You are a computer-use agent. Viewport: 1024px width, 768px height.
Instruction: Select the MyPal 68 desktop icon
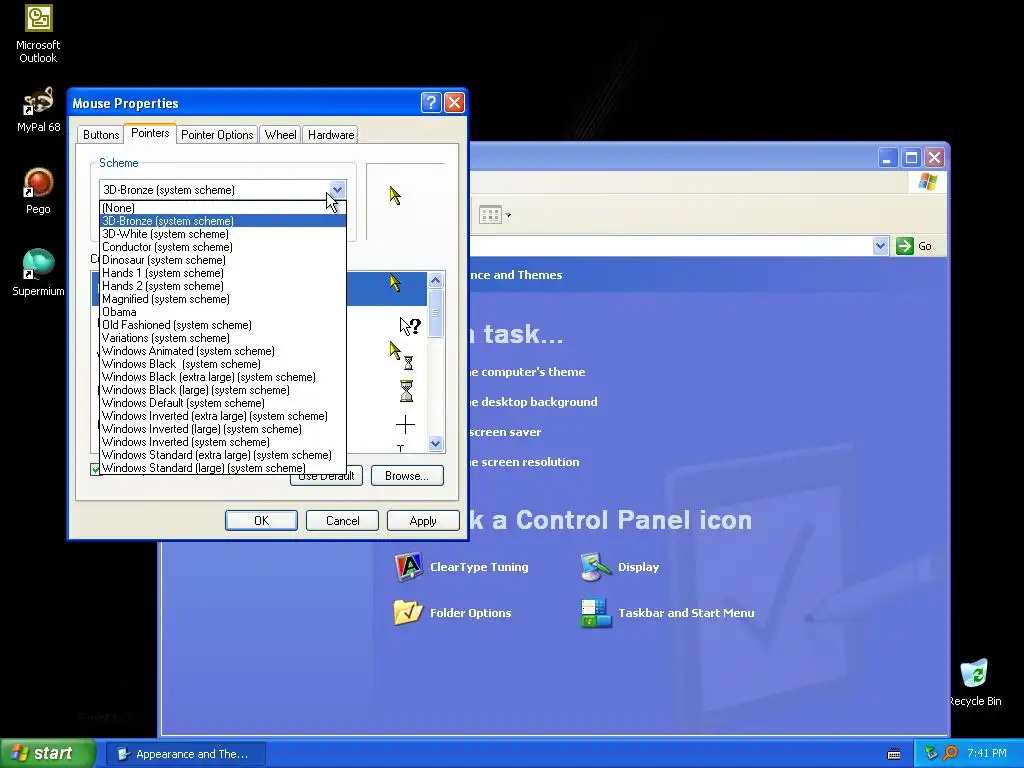(38, 110)
